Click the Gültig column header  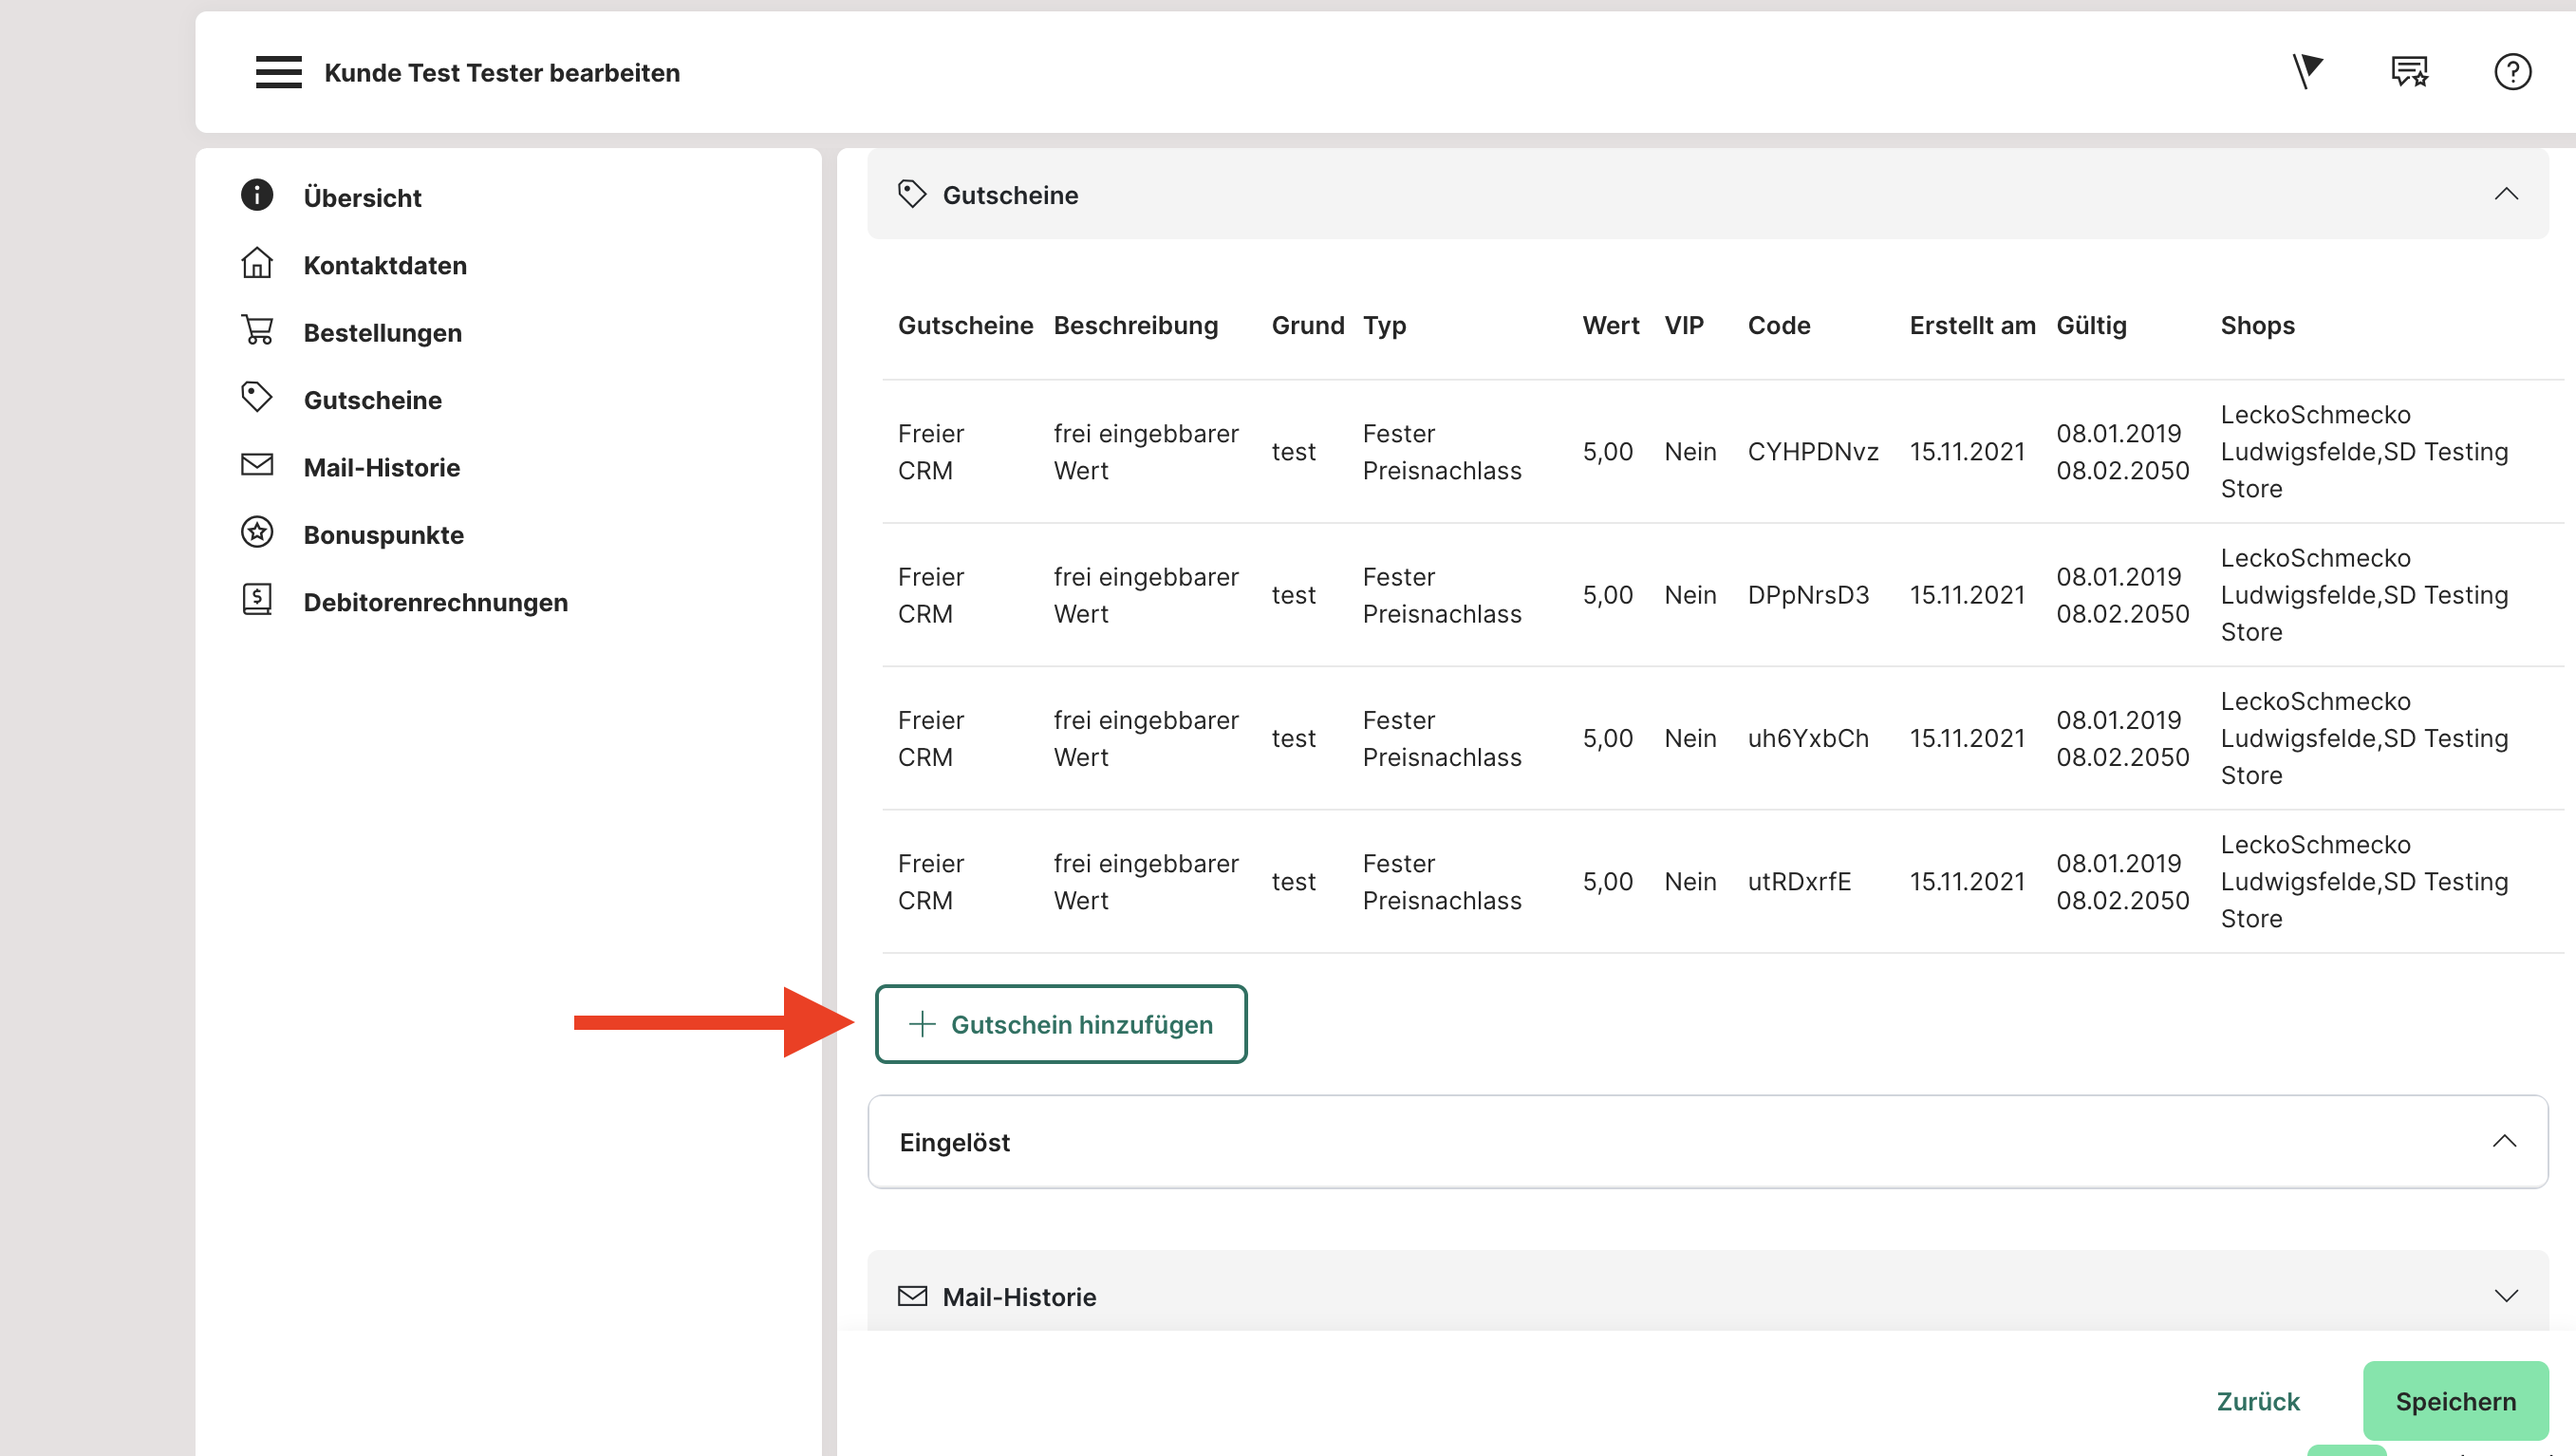point(2090,326)
